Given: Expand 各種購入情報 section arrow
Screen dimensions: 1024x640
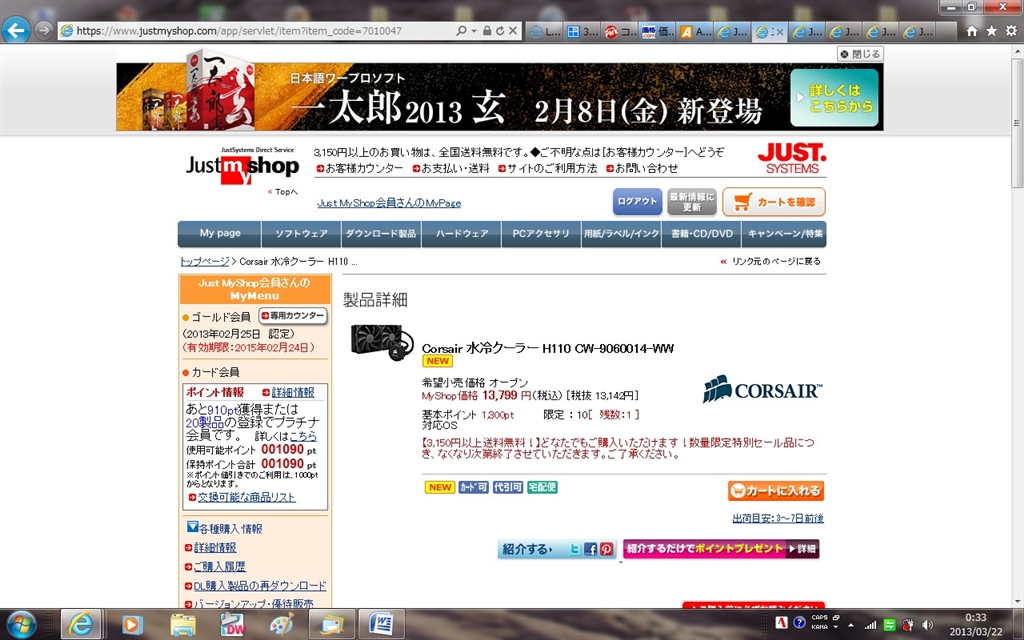Looking at the screenshot, I should pos(192,526).
